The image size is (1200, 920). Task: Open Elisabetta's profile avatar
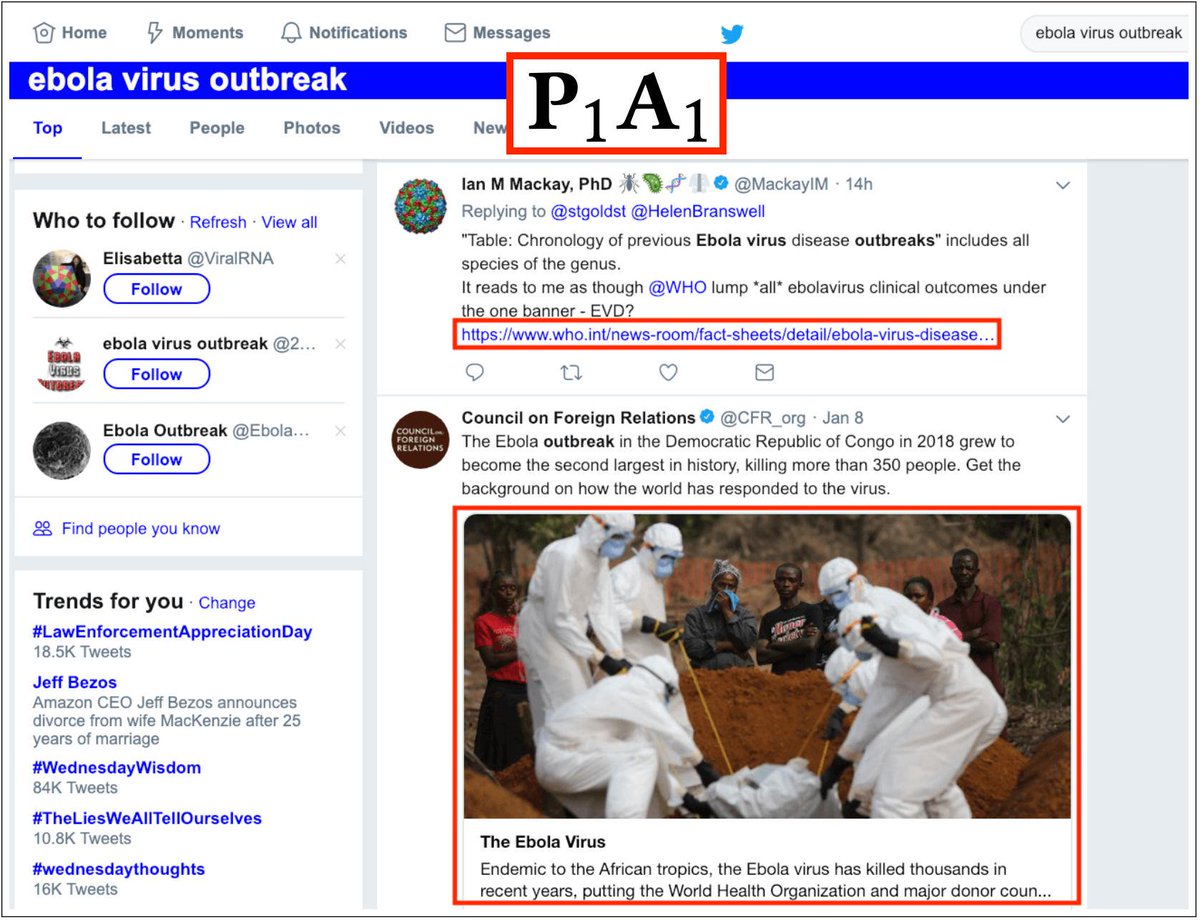62,277
